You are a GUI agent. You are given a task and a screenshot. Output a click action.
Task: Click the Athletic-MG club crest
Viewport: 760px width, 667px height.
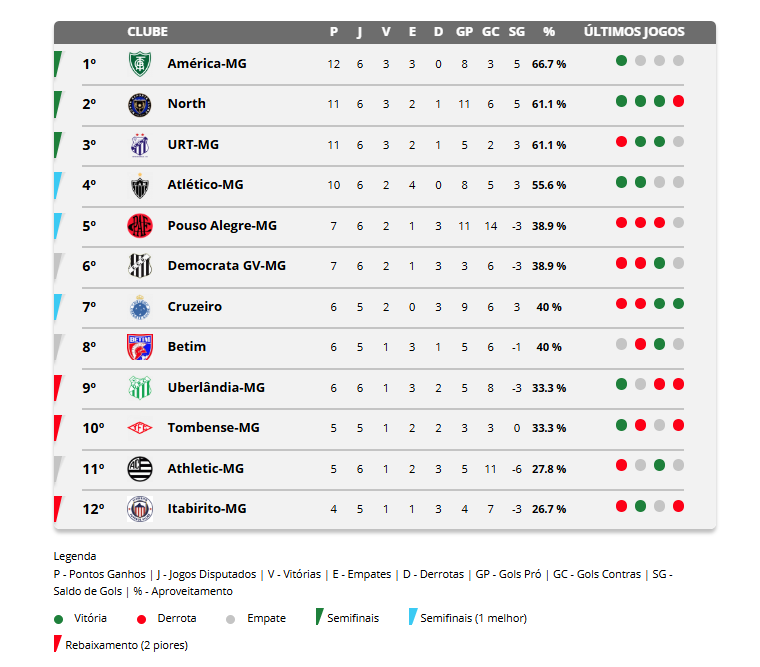(139, 468)
